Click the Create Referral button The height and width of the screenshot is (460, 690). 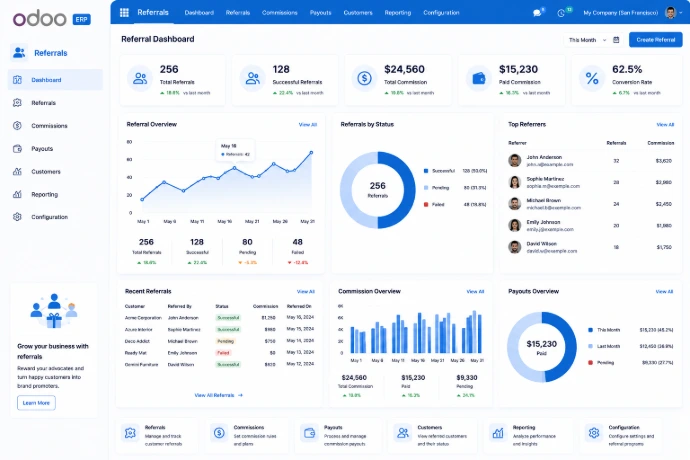[x=656, y=40]
